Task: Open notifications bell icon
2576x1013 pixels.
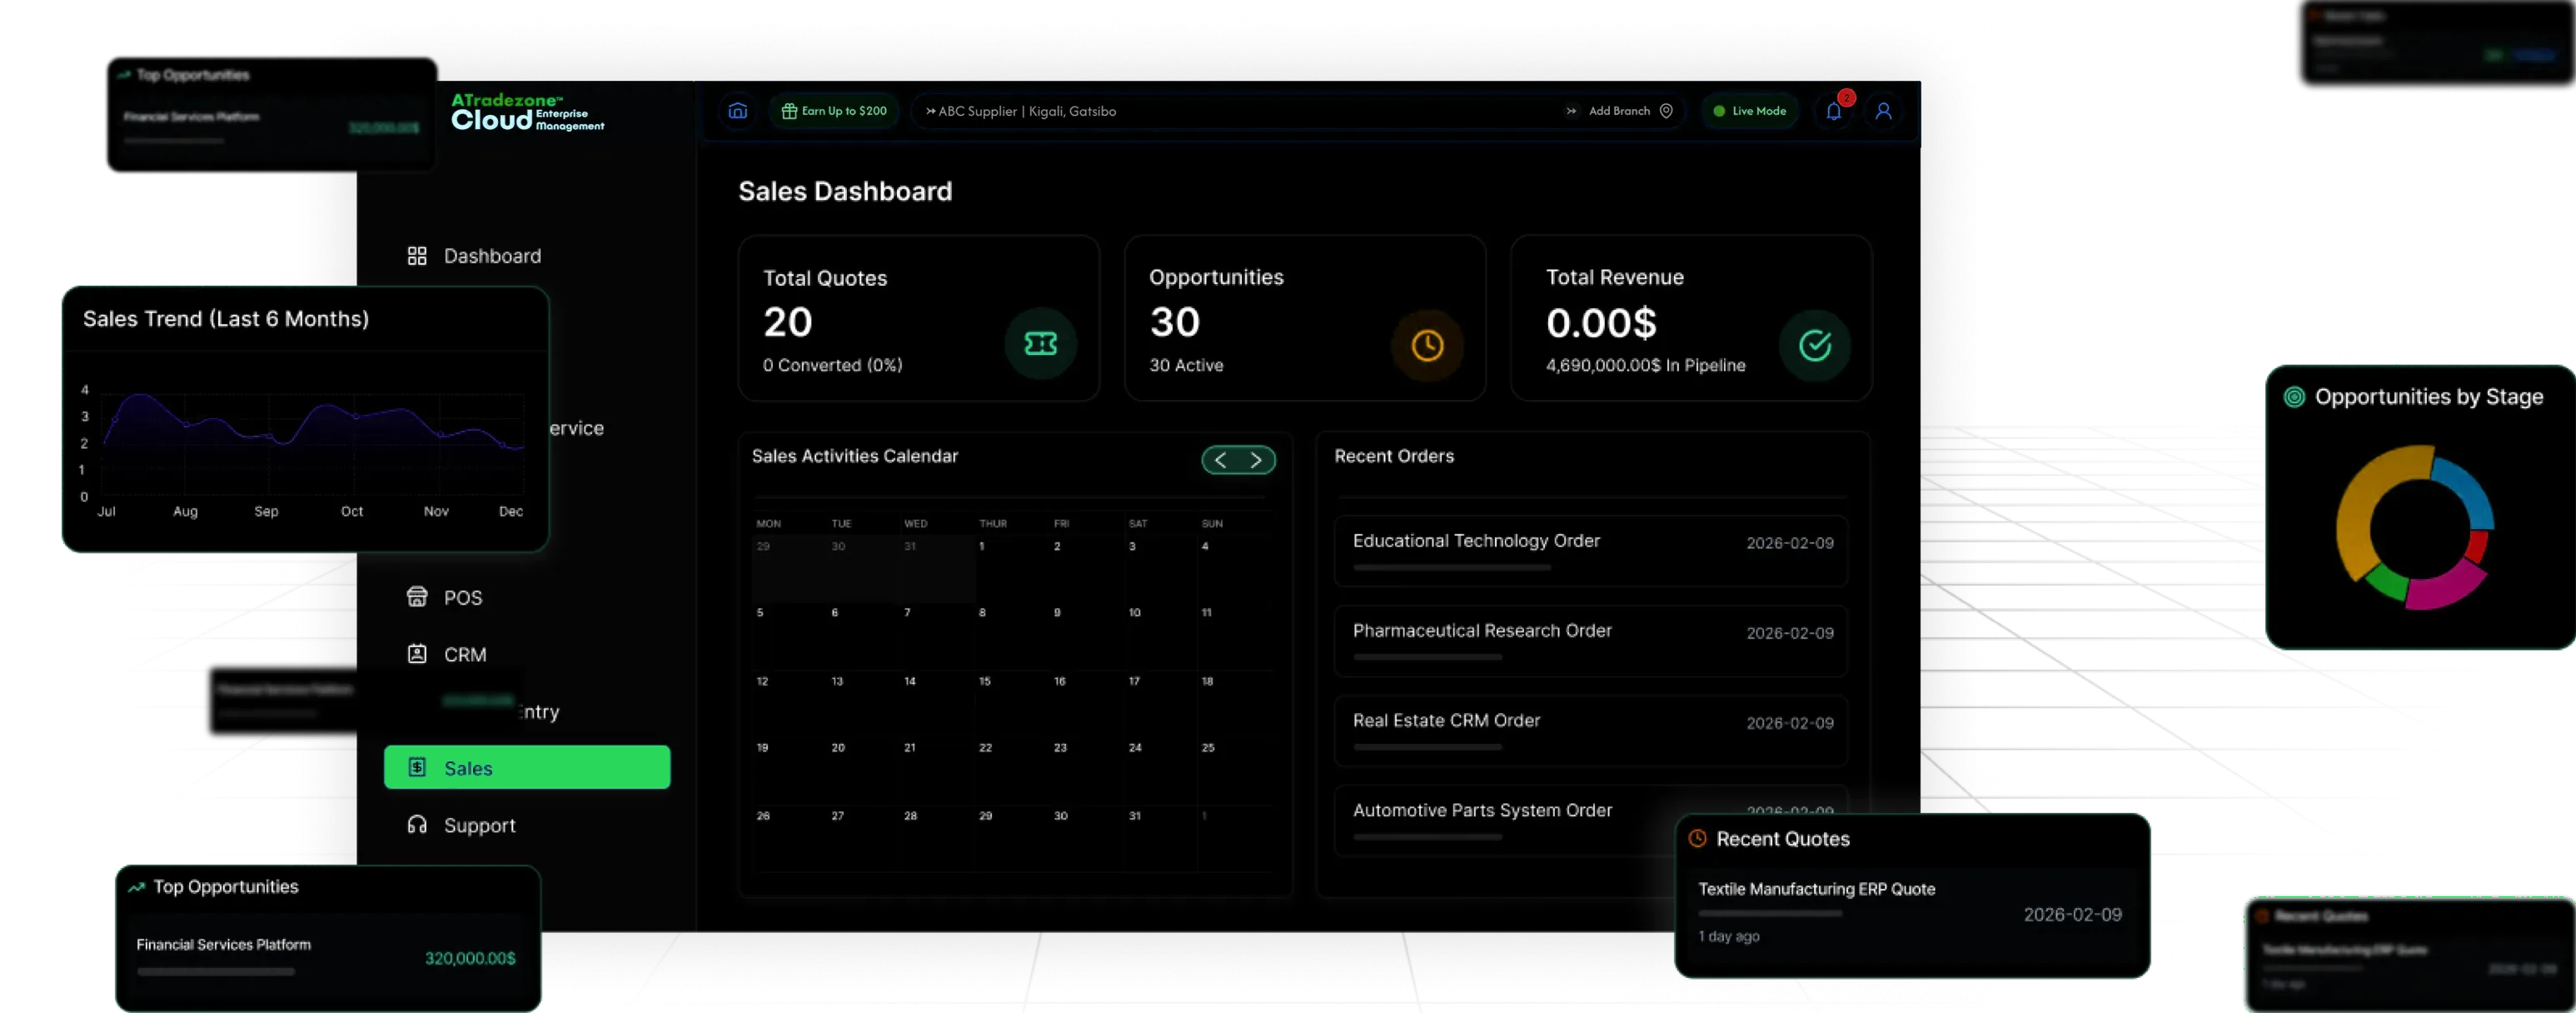Action: tap(1833, 111)
